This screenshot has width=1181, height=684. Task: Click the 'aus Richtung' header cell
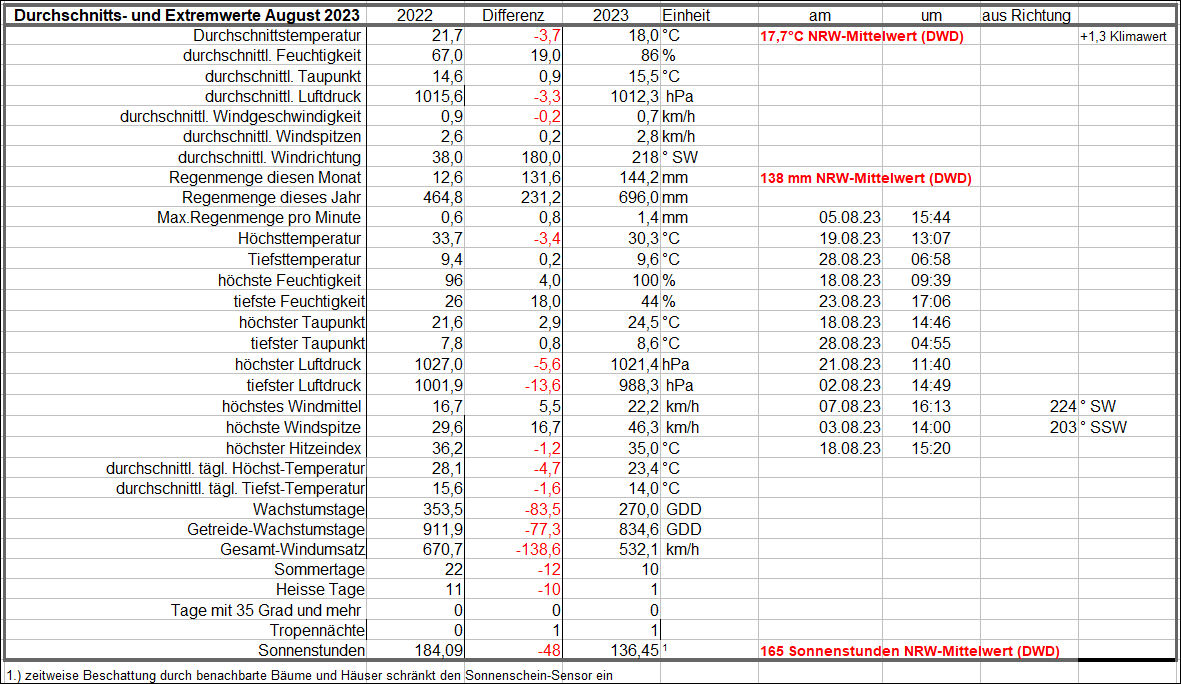[x=1027, y=15]
